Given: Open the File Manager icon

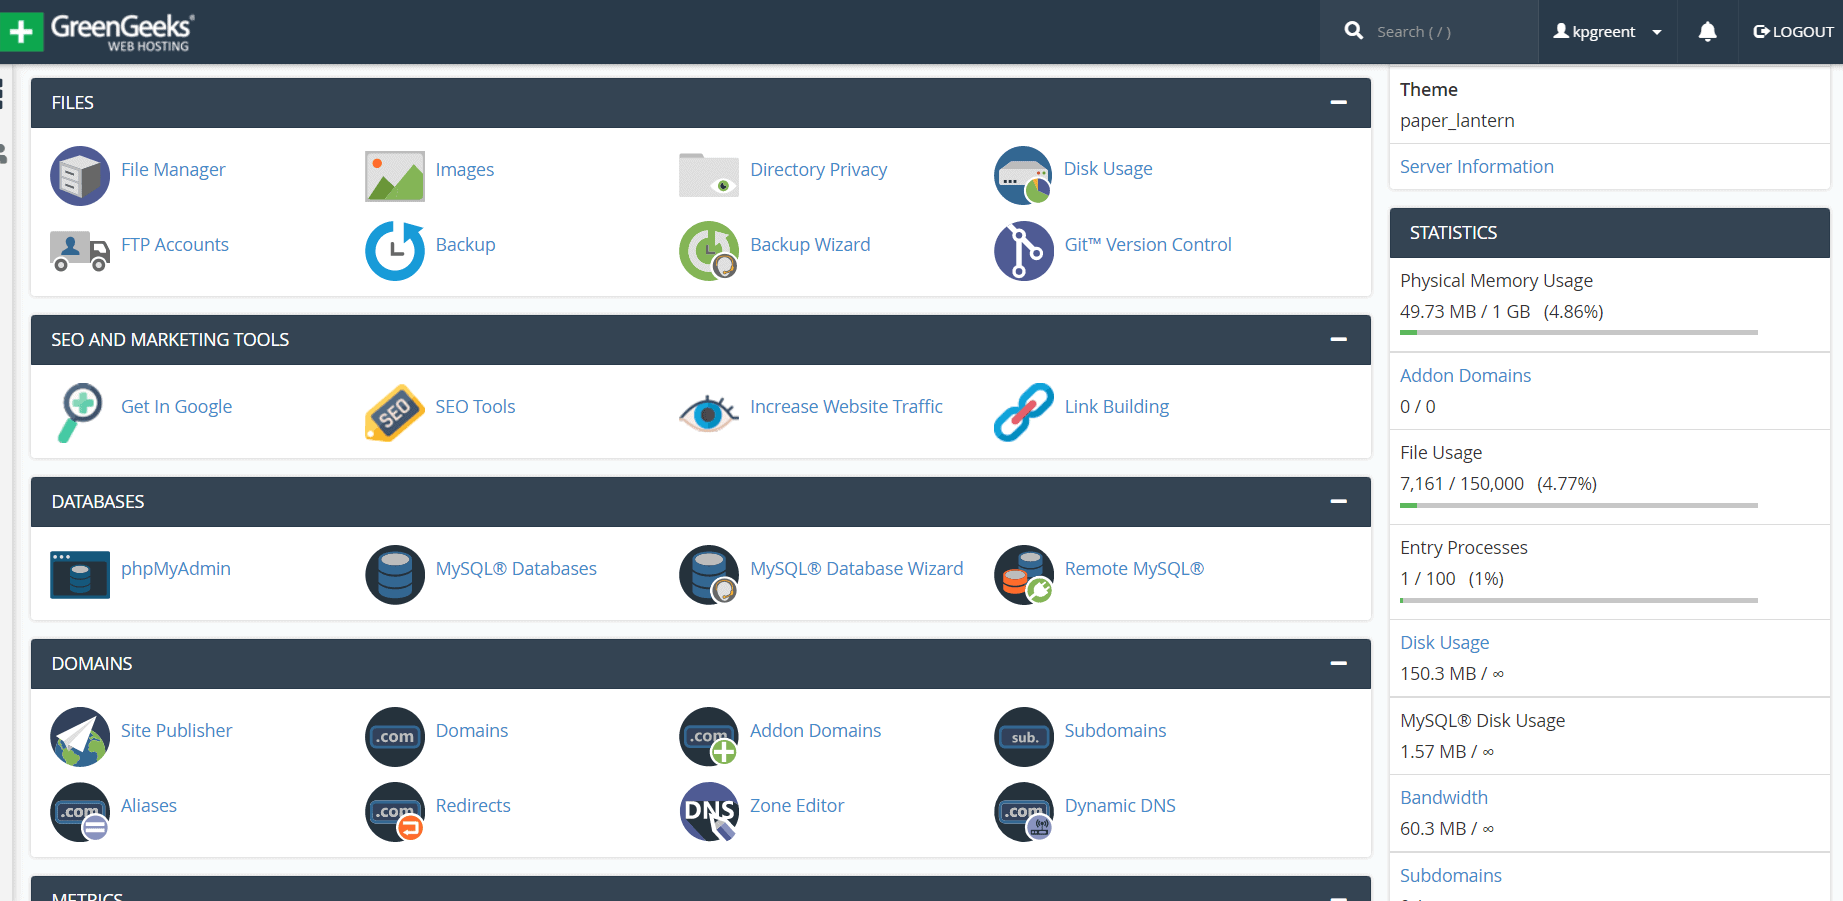Looking at the screenshot, I should [x=80, y=176].
